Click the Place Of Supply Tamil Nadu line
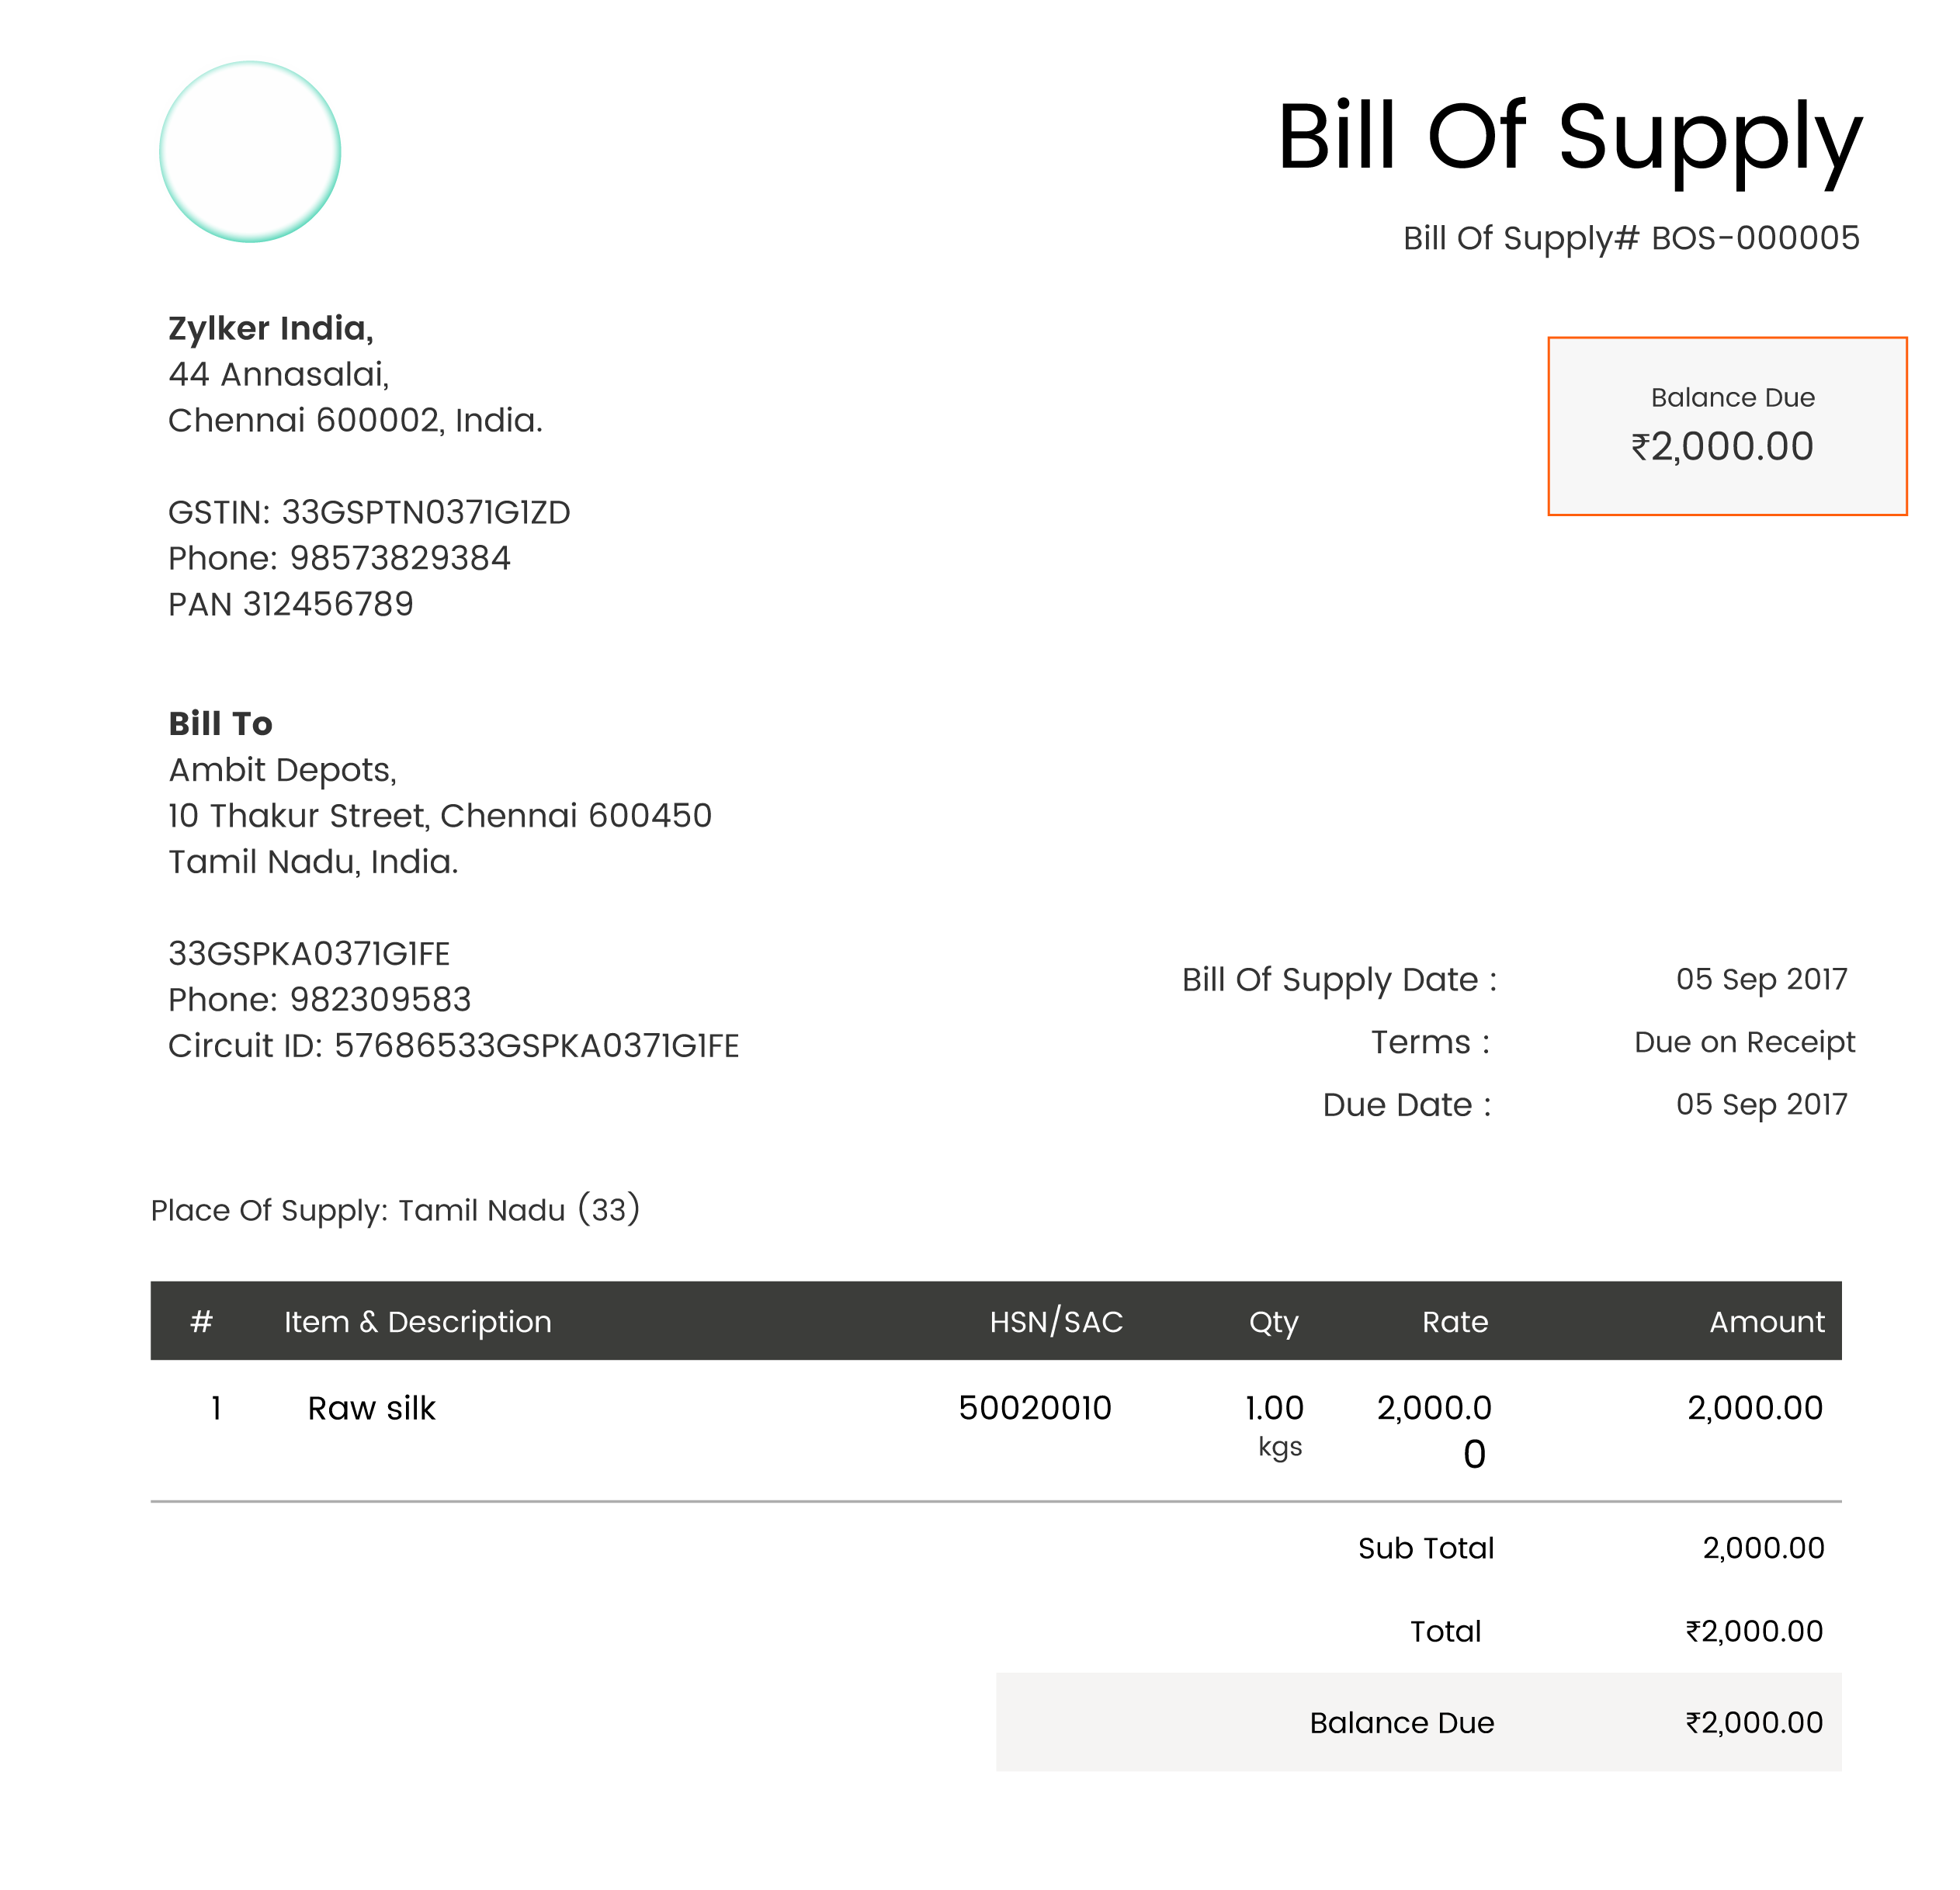 click(395, 1210)
